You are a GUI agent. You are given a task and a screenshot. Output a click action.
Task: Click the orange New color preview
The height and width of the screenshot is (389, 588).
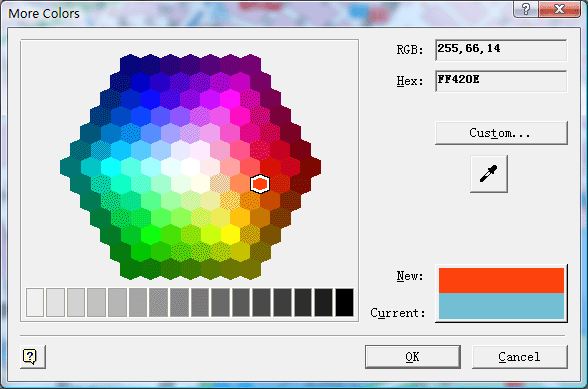pyautogui.click(x=501, y=280)
